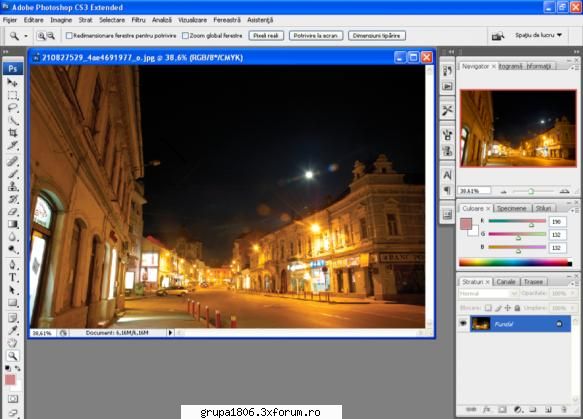Screen dimensions: 583x419
Task: Open the Character panel icon in dock
Action: tap(447, 175)
